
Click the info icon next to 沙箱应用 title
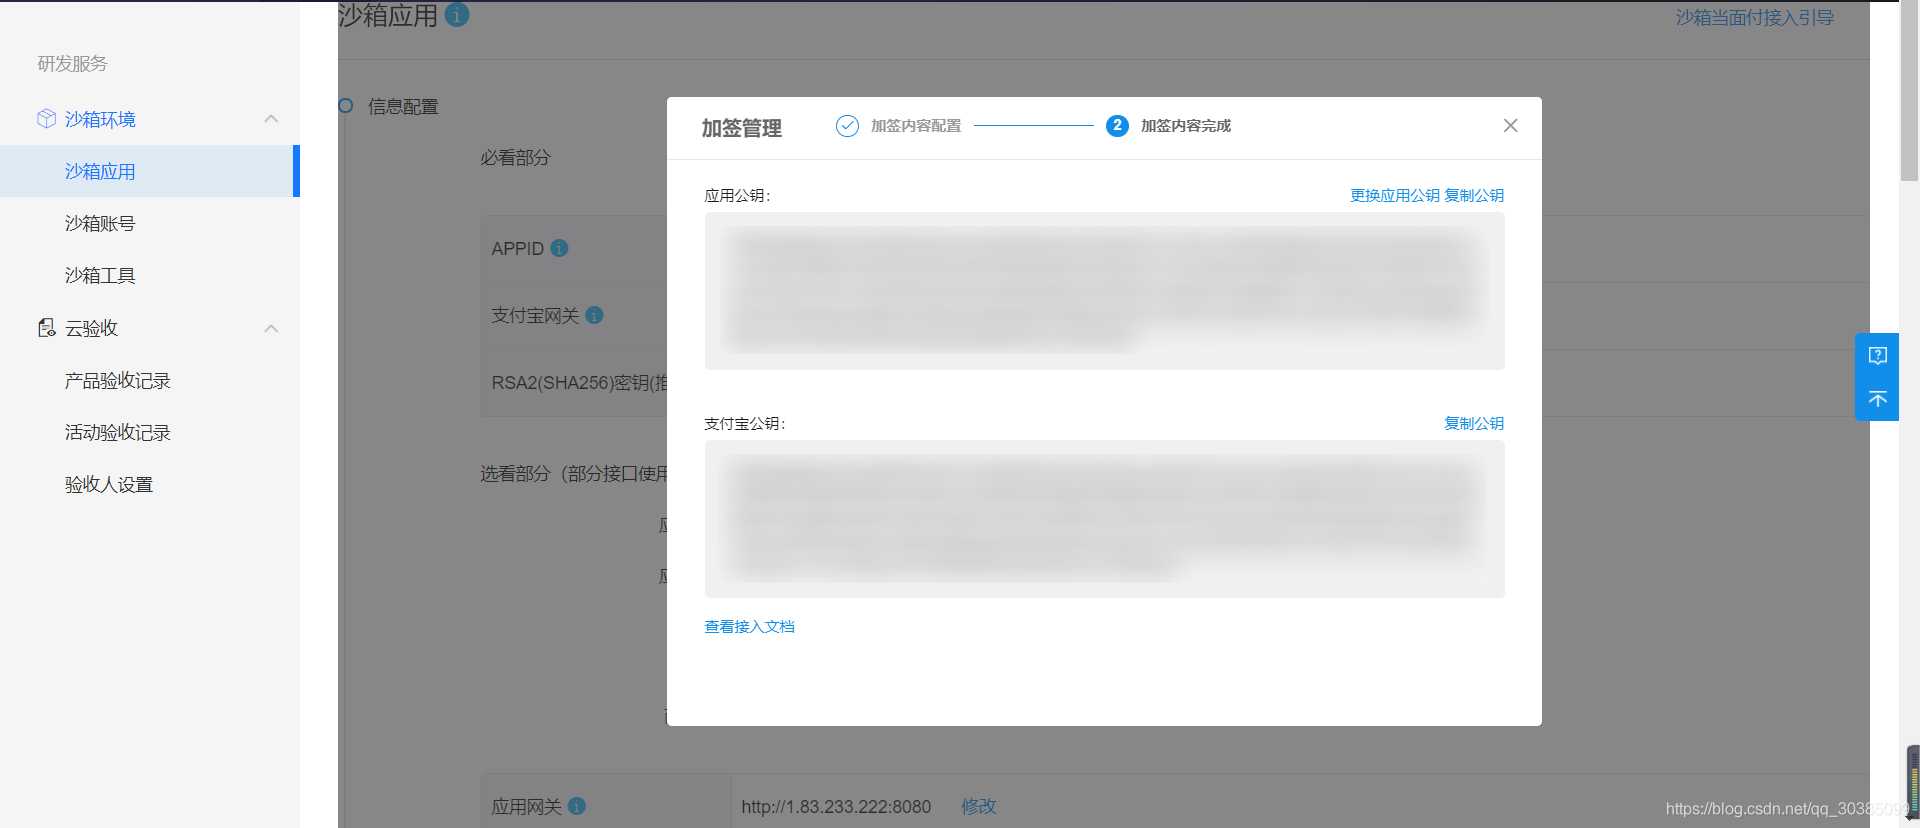coord(457,15)
